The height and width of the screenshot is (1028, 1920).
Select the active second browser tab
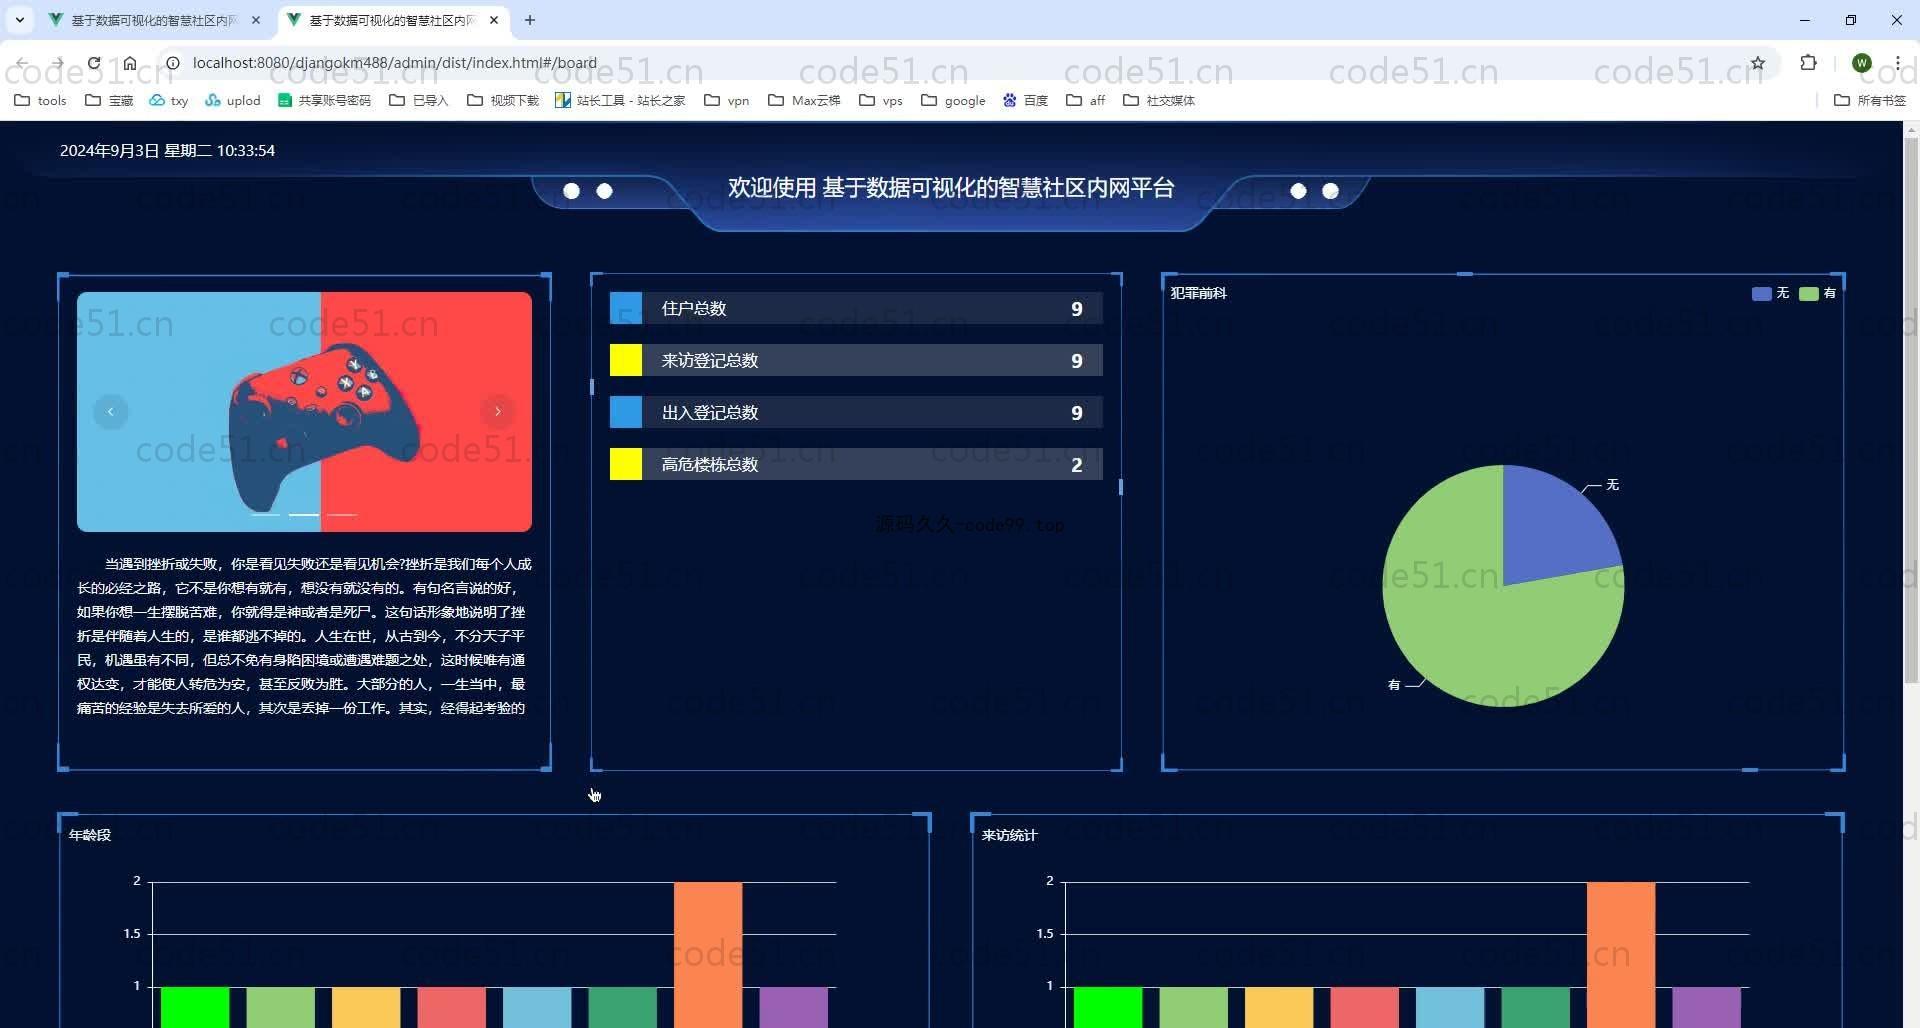pos(393,20)
